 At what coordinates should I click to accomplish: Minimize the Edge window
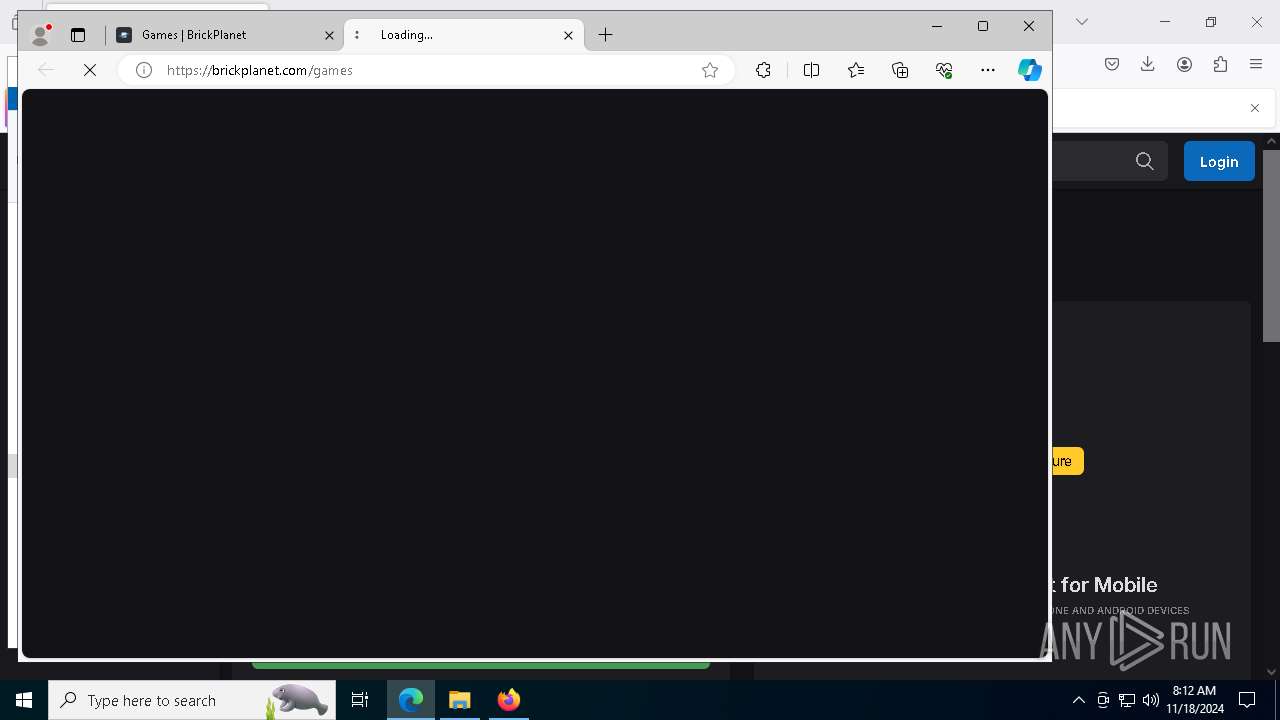click(937, 26)
